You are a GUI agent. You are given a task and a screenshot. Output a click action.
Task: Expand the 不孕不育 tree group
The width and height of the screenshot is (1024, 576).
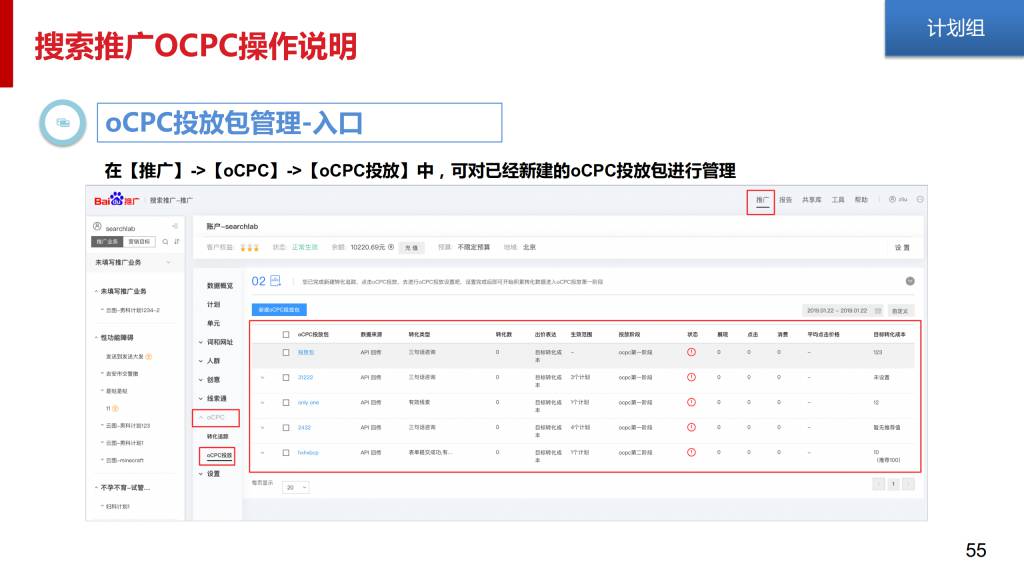click(x=122, y=488)
